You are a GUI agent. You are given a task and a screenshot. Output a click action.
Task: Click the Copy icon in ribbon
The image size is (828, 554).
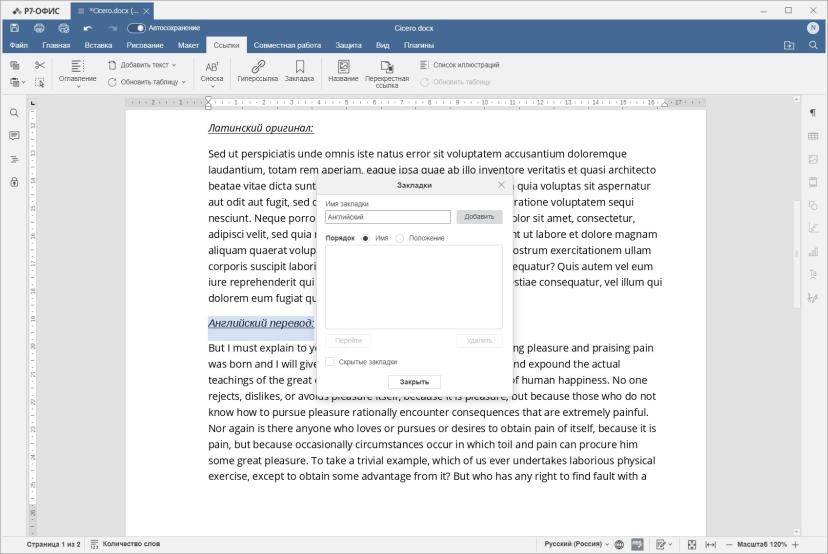[x=15, y=65]
